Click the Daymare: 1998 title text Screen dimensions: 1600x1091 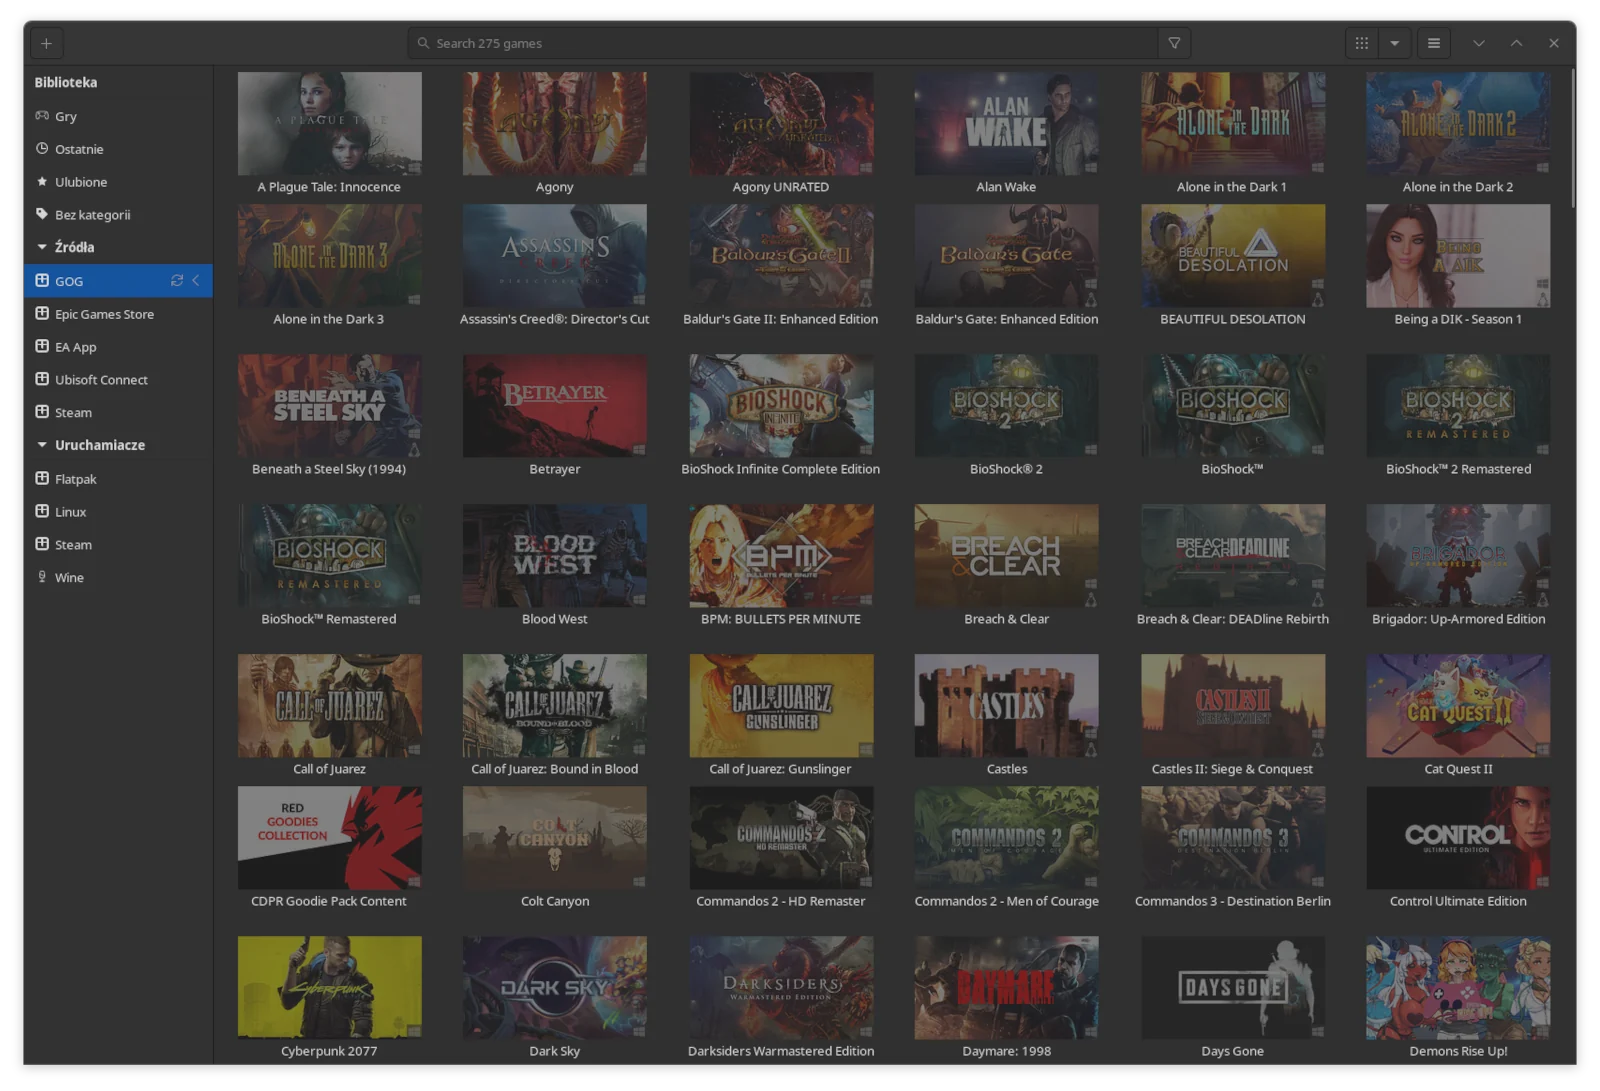(x=1006, y=1051)
